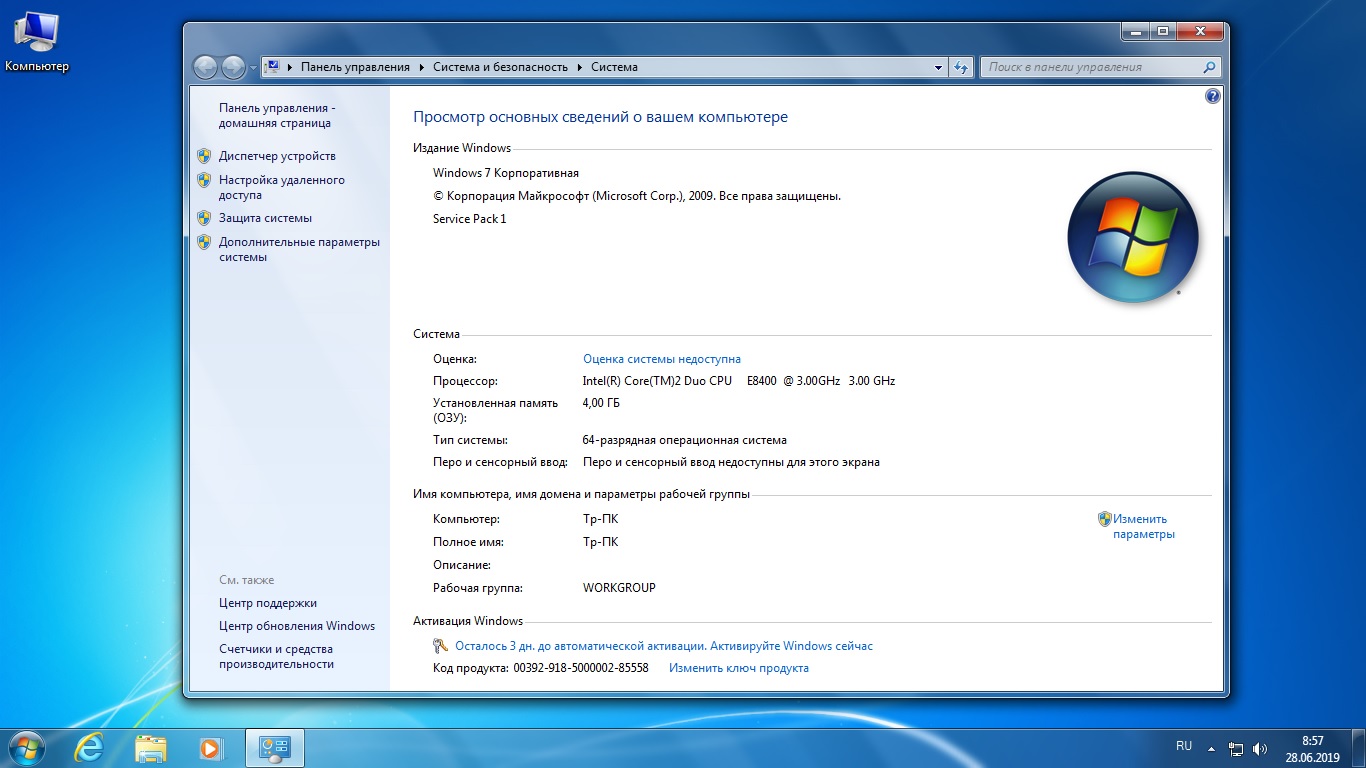1366x768 pixels.
Task: Select text Windows 7 Корпоративная
Action: [x=506, y=173]
